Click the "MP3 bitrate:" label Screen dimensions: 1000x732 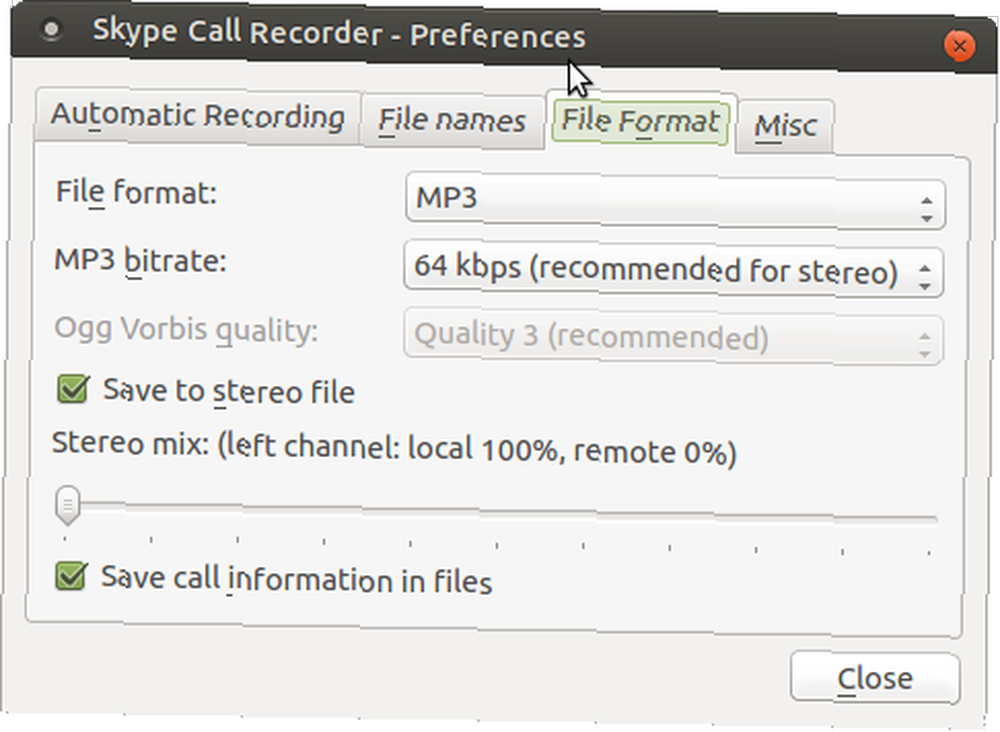140,261
